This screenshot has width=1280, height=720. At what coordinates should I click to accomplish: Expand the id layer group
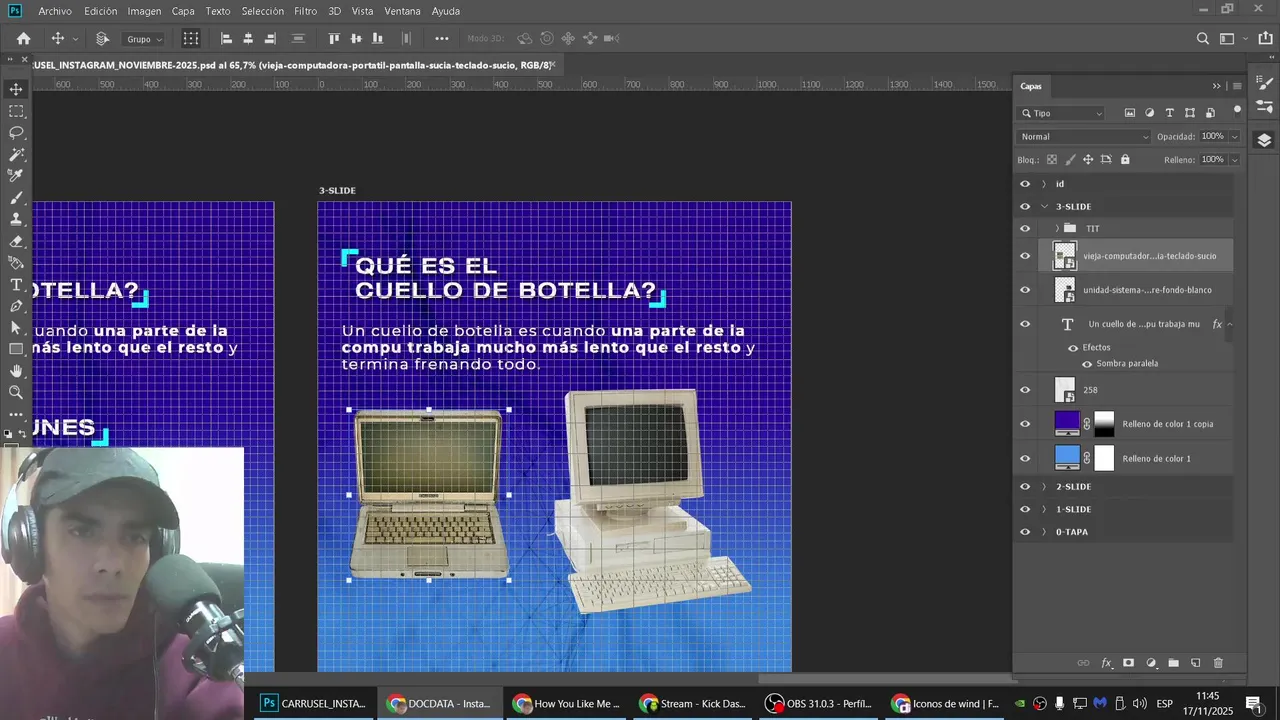click(1044, 184)
